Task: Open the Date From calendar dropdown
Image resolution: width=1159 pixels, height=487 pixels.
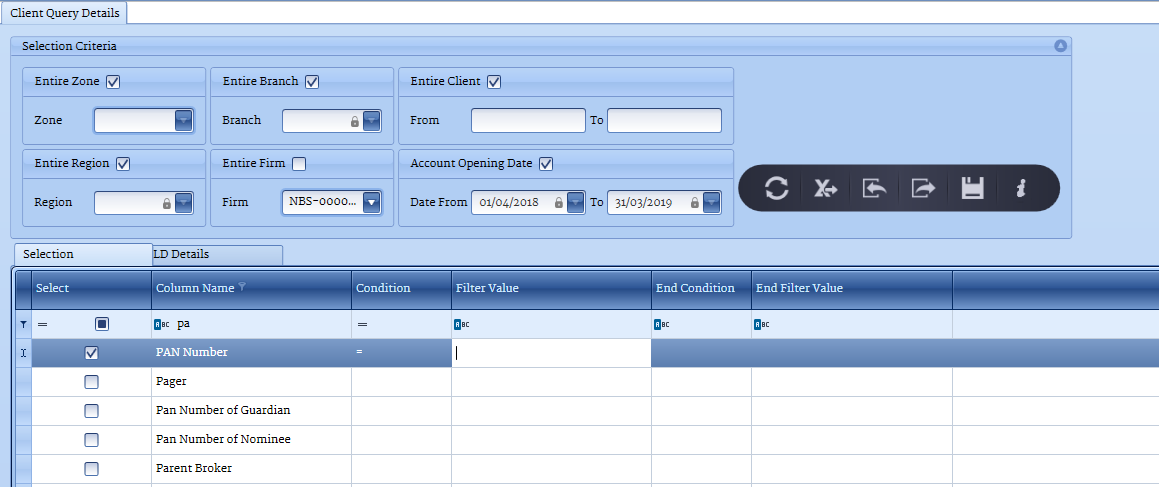Action: (575, 203)
